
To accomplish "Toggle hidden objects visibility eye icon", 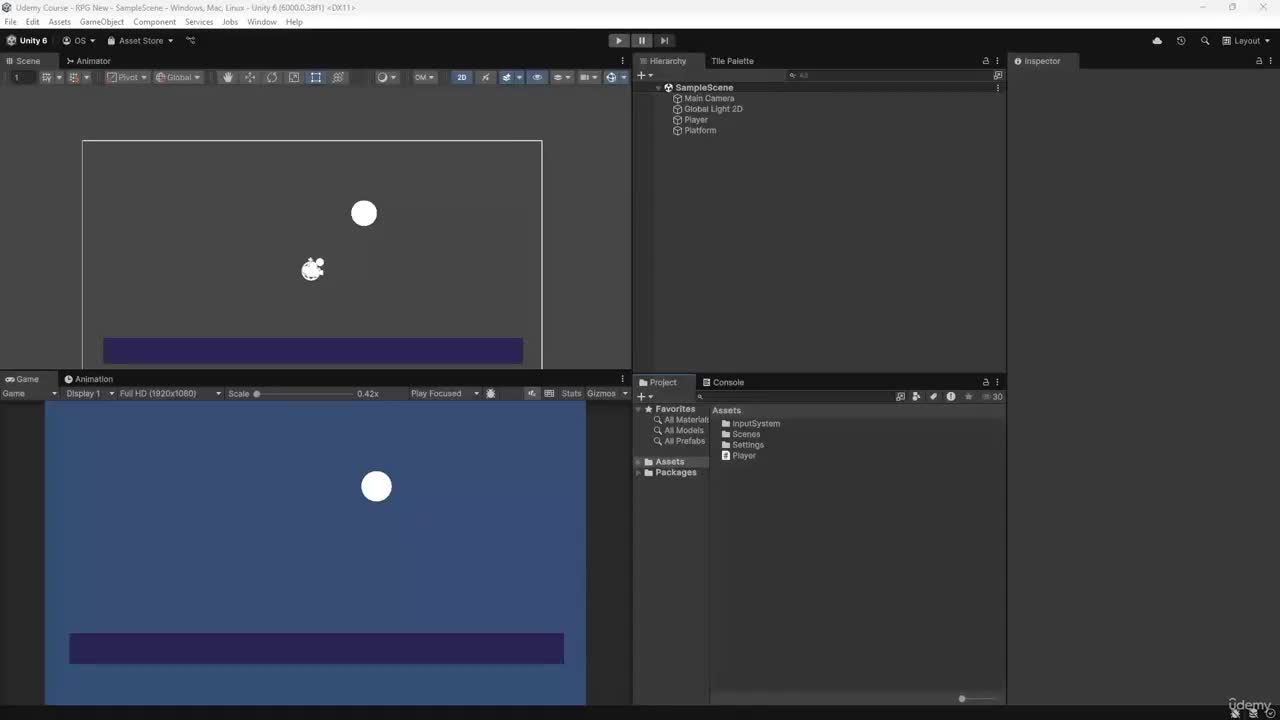I will point(537,77).
